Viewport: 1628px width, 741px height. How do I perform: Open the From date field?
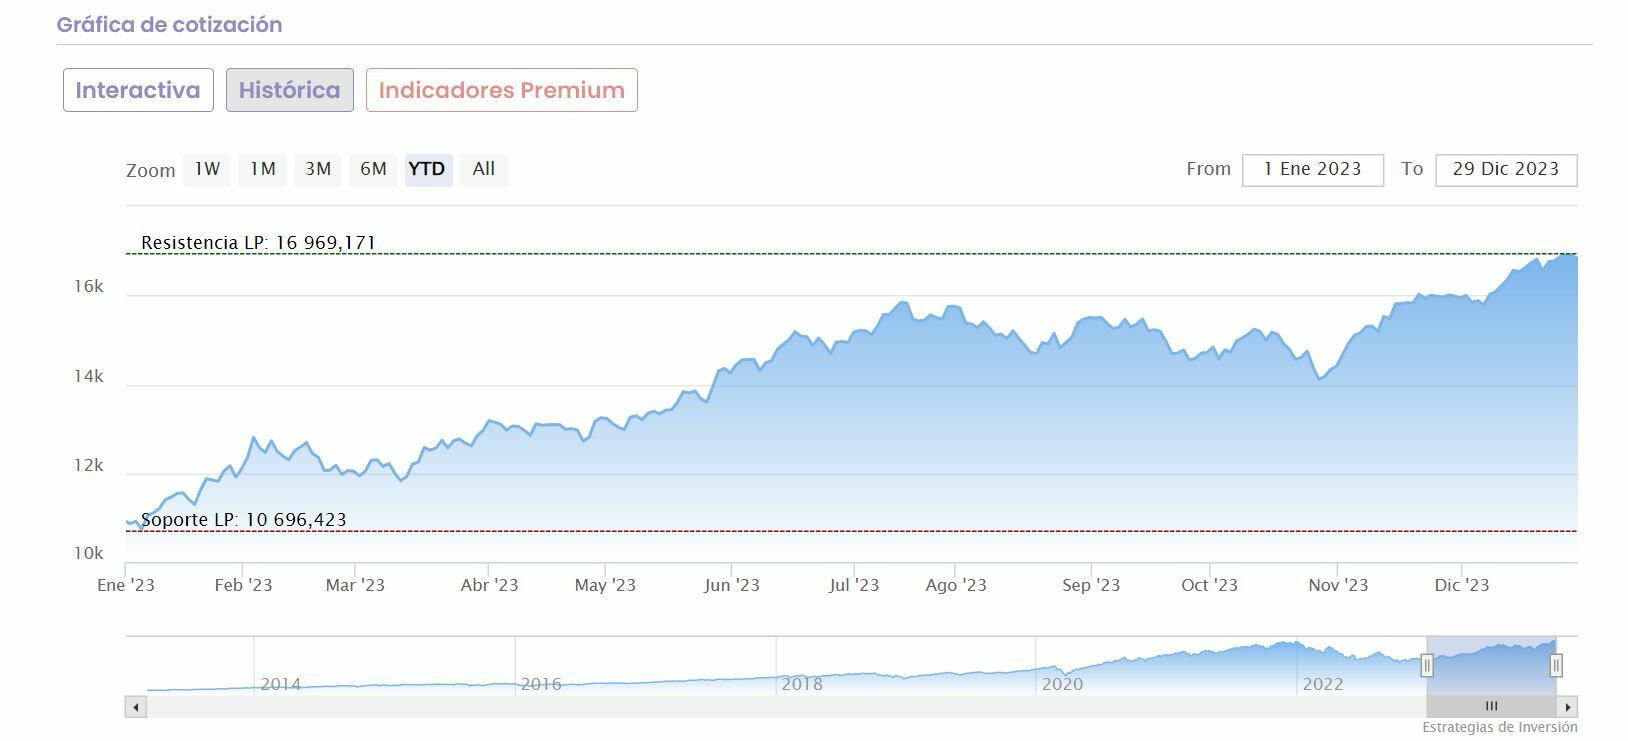[x=1312, y=170]
